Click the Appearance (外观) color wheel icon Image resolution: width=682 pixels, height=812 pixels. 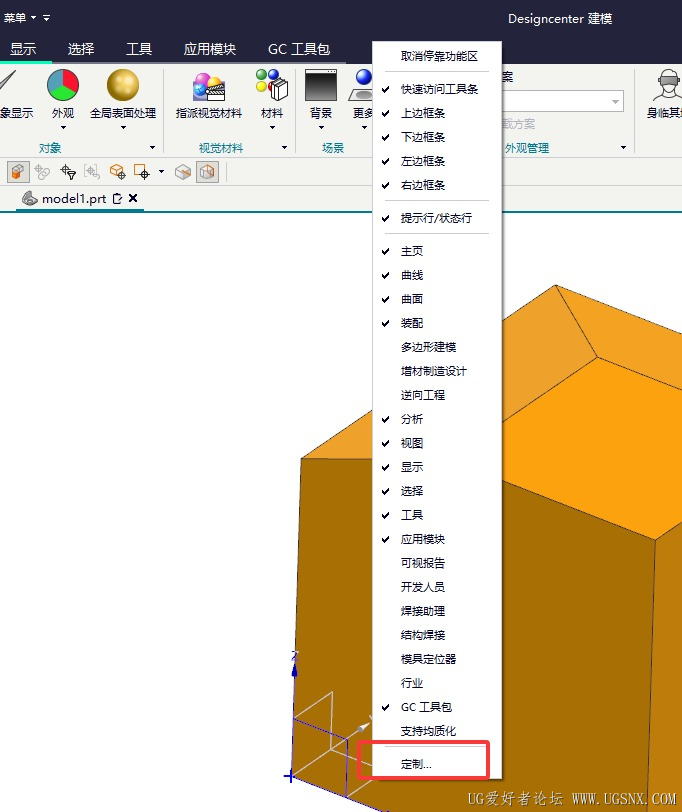63,85
